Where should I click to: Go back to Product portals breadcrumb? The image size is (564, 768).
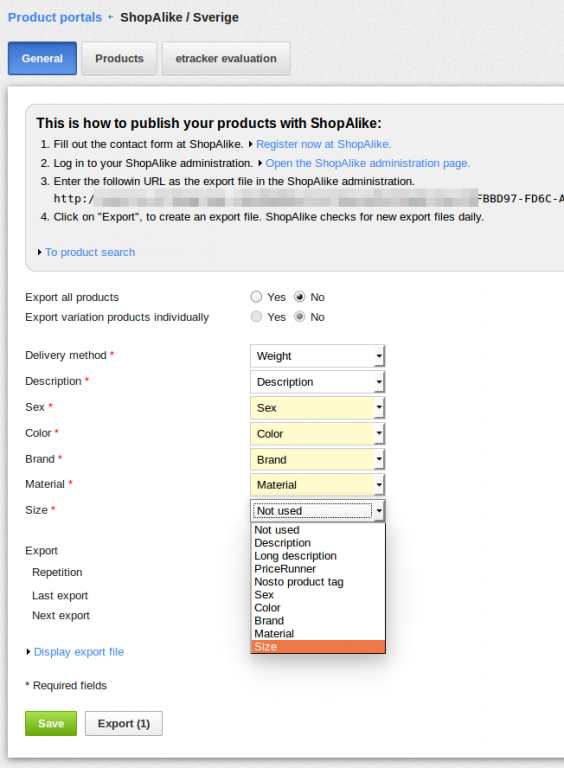[x=55, y=18]
